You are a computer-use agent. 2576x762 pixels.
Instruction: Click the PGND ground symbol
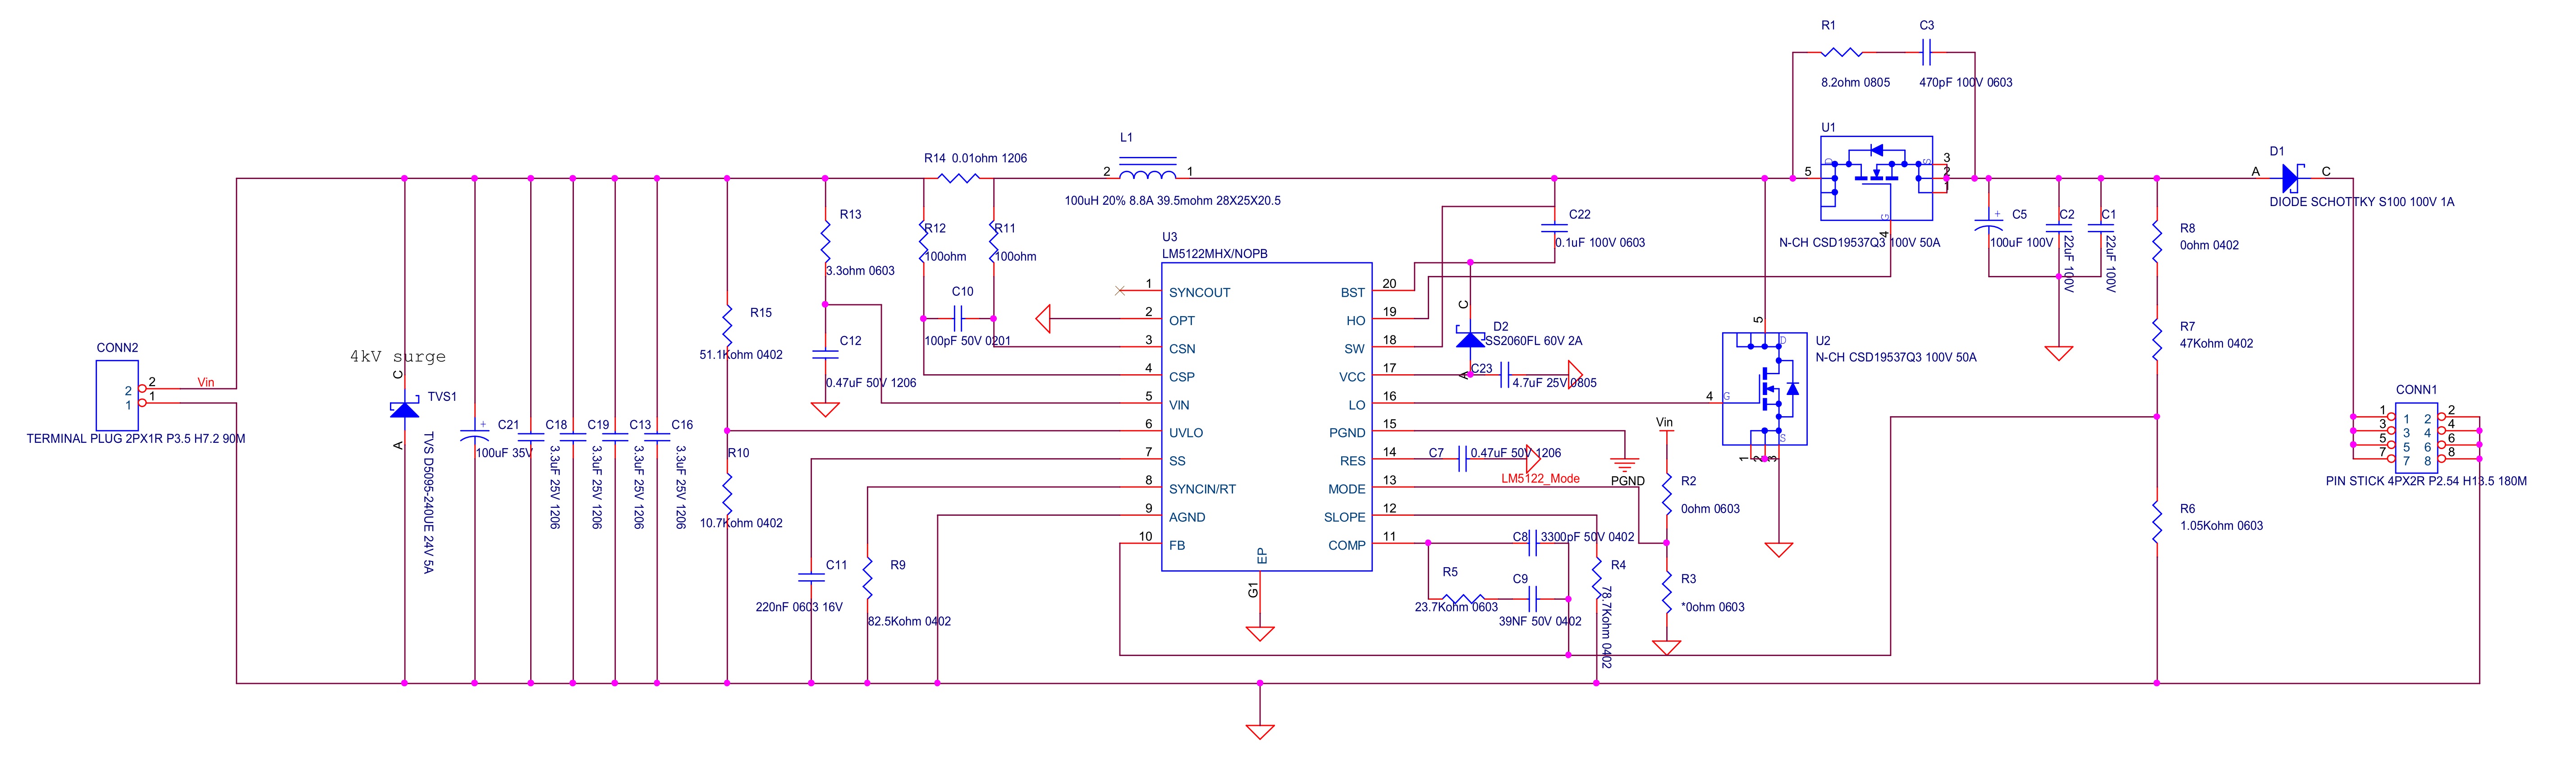pos(1625,465)
